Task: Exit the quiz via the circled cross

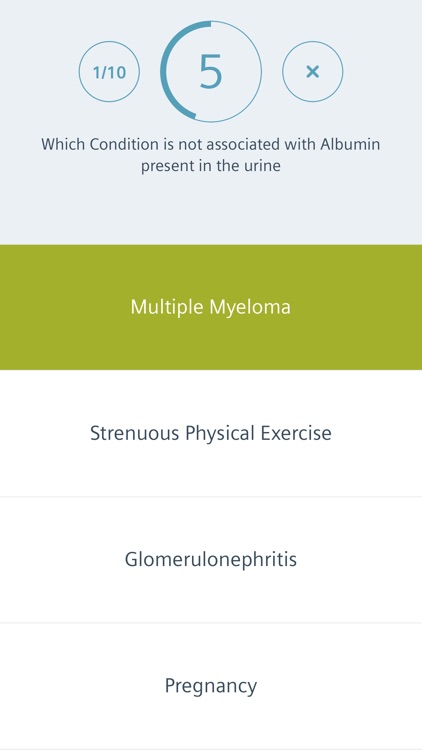Action: click(312, 71)
